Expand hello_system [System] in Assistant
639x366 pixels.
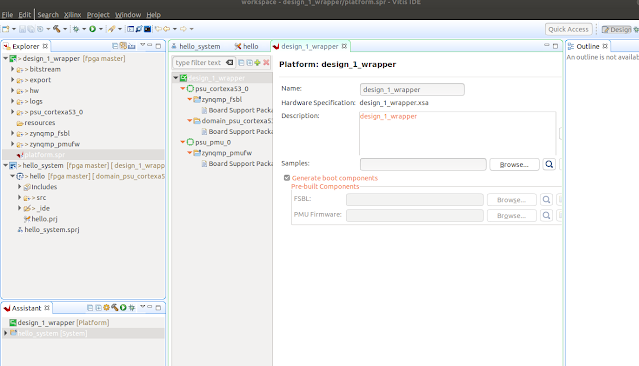[x=5, y=333]
